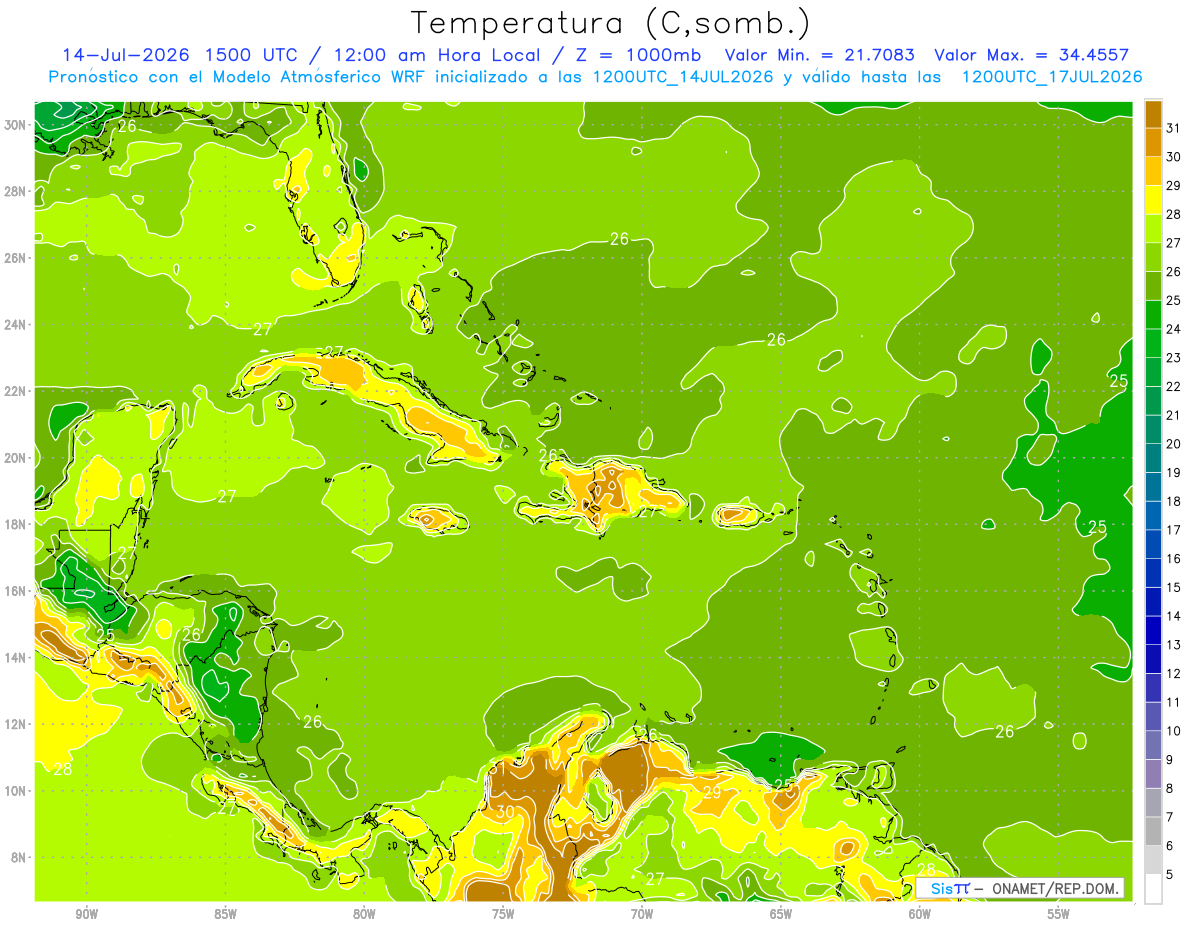Pick the blue legend swatch between 16 and 17

pos(1153,544)
